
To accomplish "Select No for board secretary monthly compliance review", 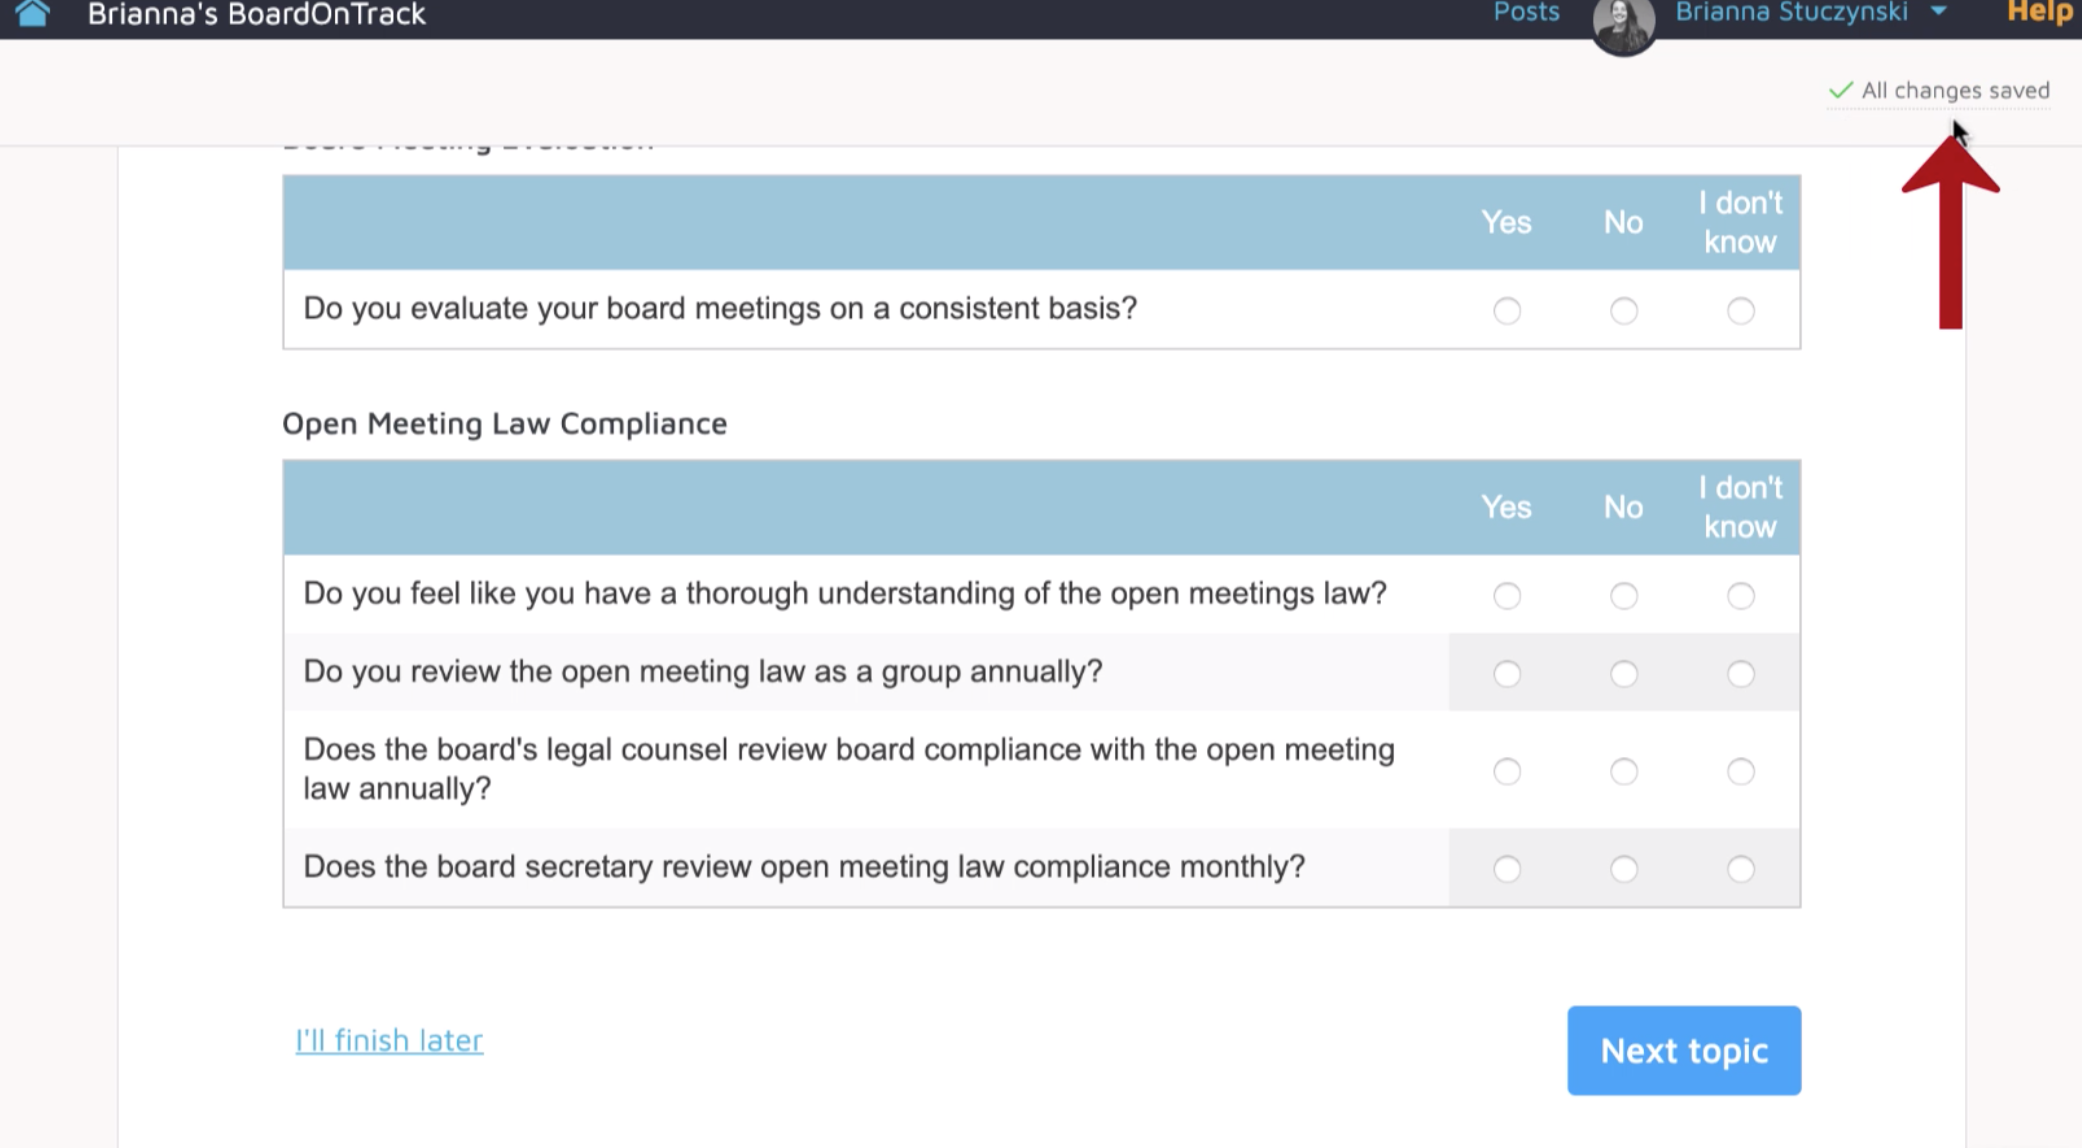I will (x=1624, y=869).
